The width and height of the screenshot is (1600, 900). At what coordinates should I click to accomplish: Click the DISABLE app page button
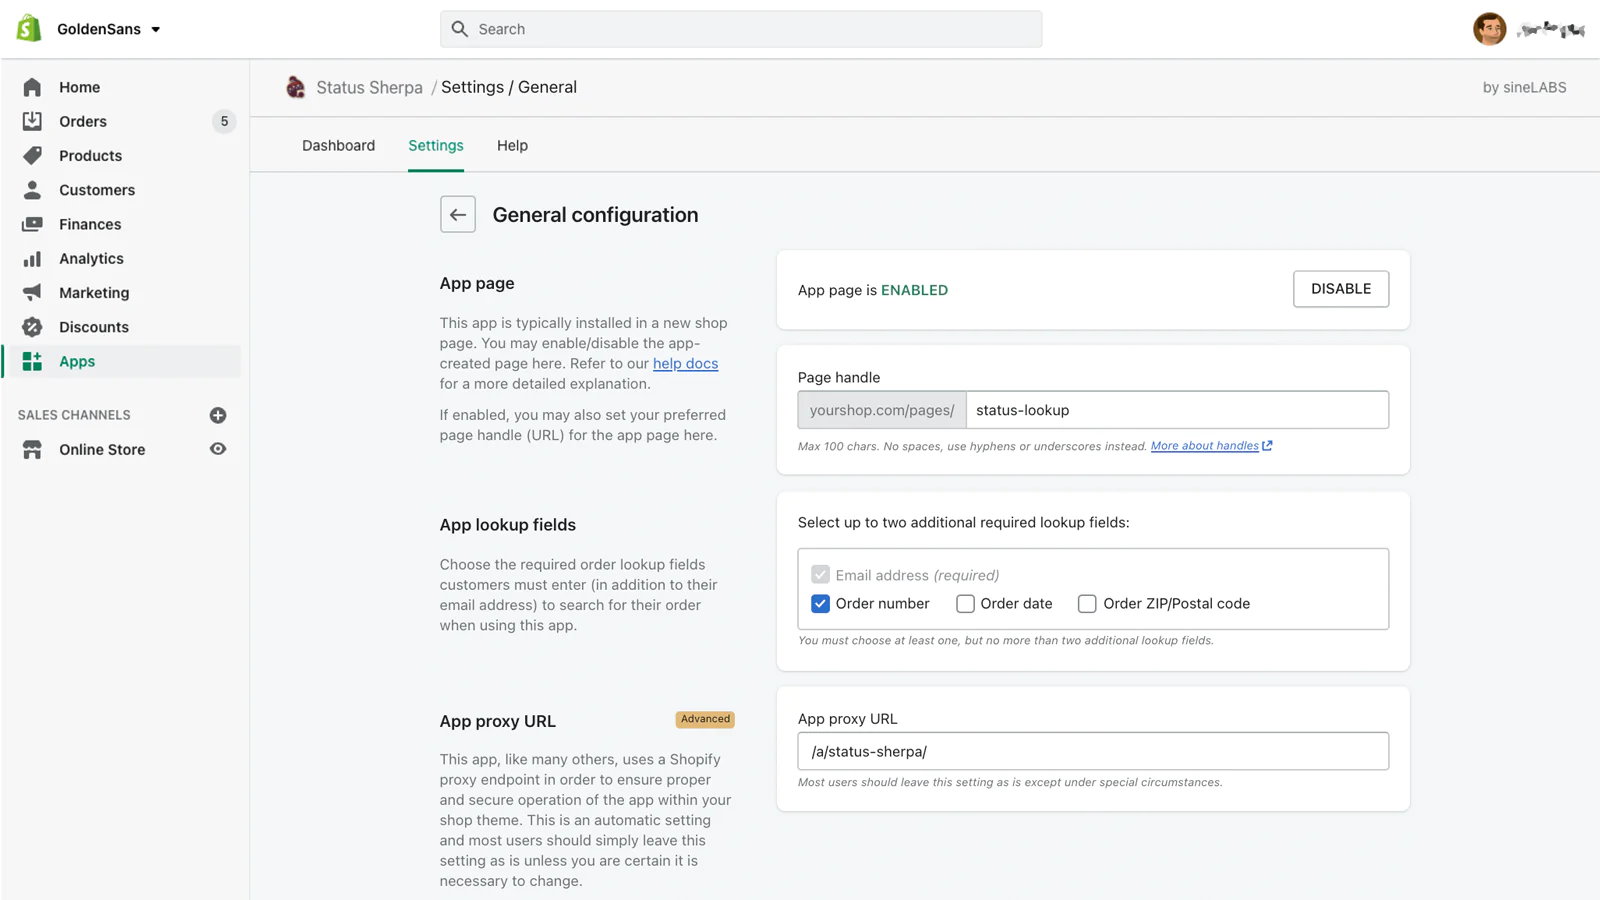1340,289
